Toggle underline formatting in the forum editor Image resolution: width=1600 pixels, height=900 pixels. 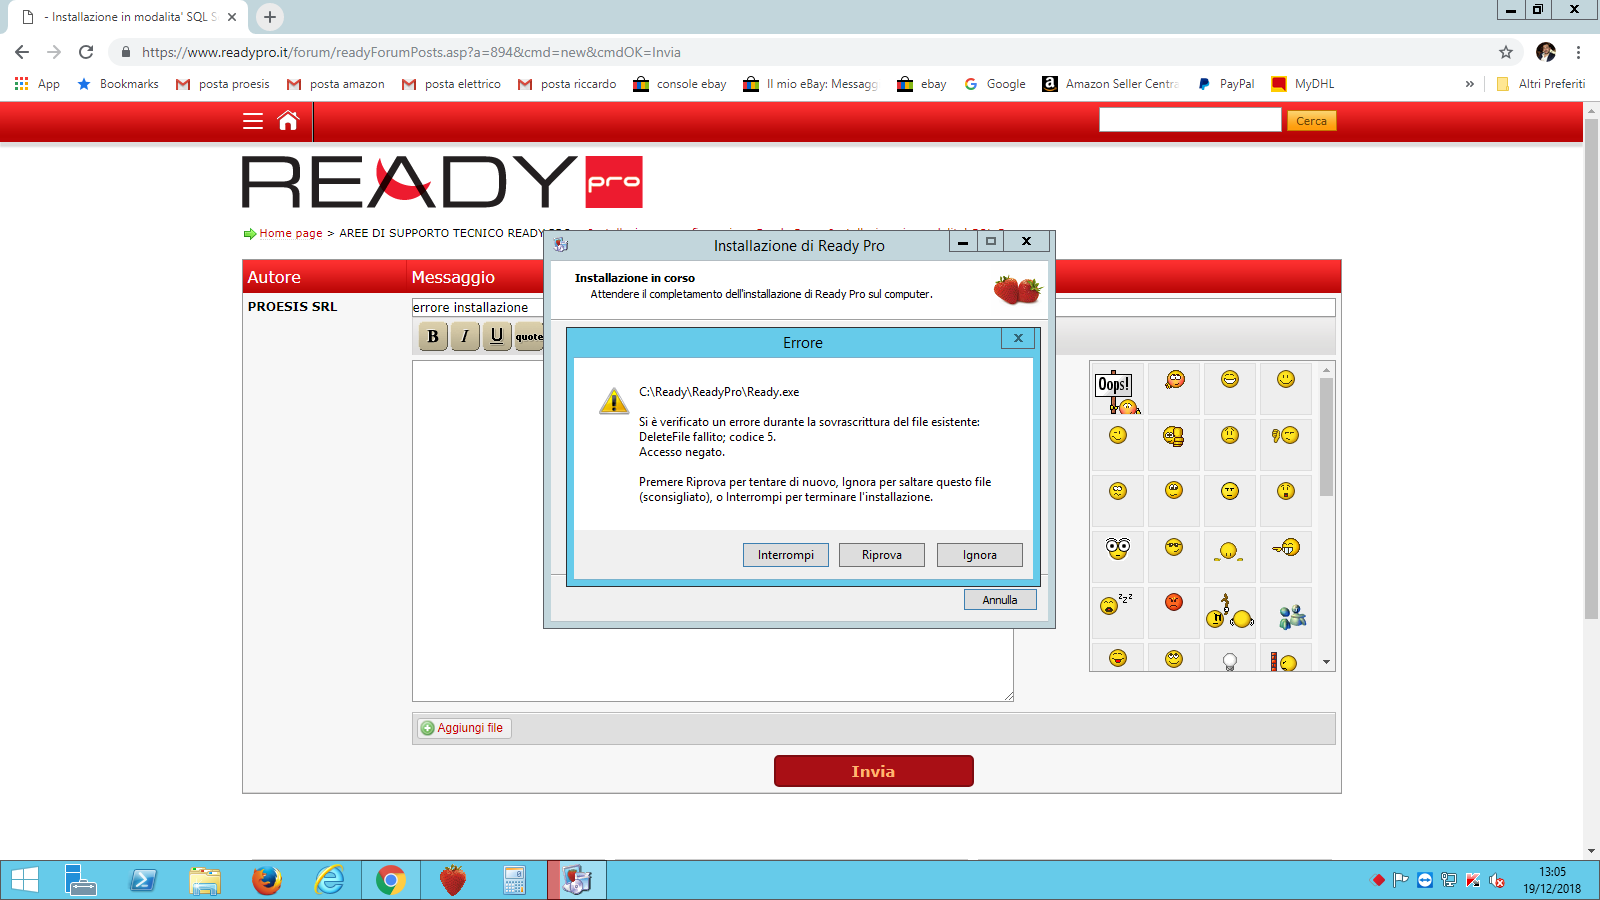point(497,336)
